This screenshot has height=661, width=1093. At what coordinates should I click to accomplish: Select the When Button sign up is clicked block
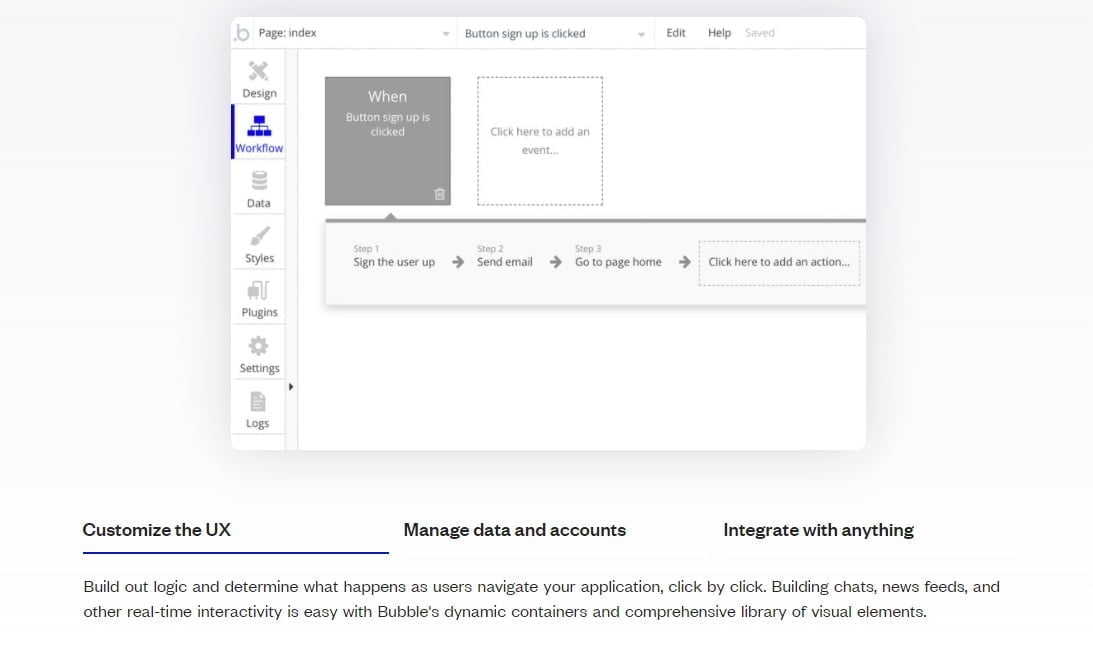click(387, 135)
